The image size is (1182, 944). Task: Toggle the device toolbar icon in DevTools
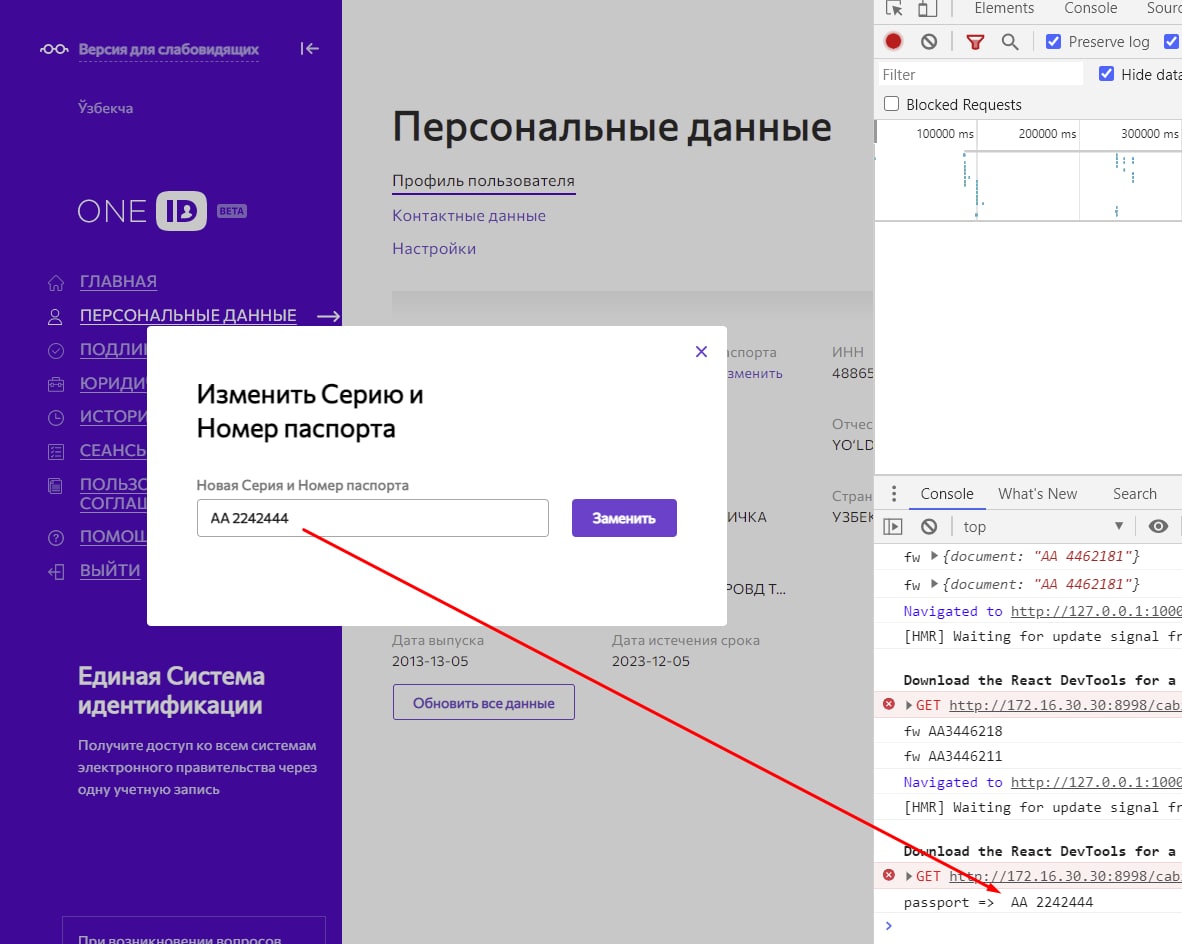coord(926,8)
